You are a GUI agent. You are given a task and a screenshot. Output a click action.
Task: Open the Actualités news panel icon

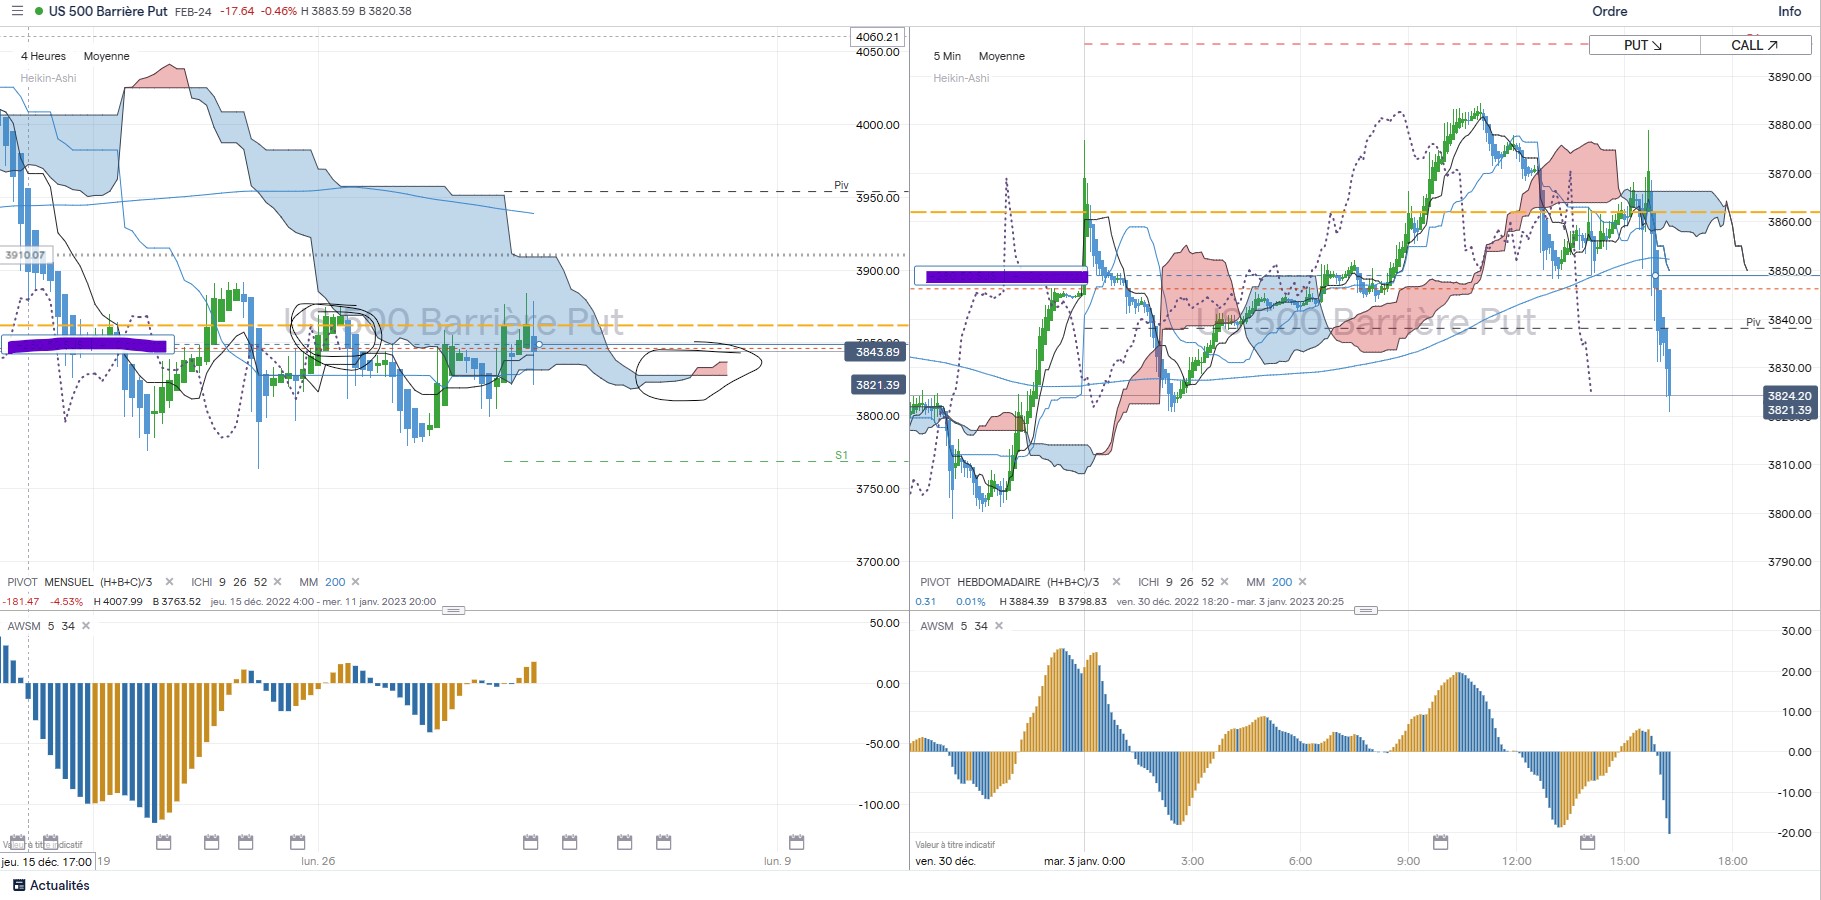(x=19, y=885)
